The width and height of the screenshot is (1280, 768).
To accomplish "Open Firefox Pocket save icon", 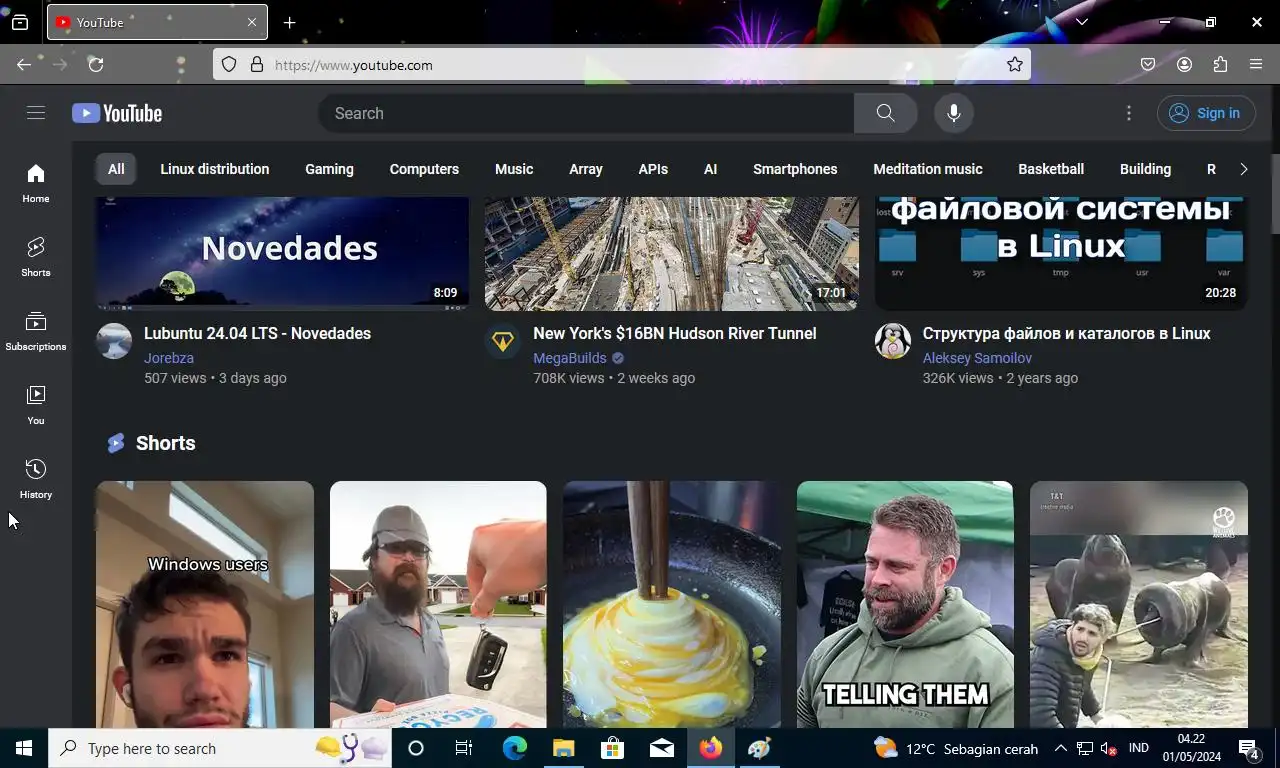I will click(1148, 64).
